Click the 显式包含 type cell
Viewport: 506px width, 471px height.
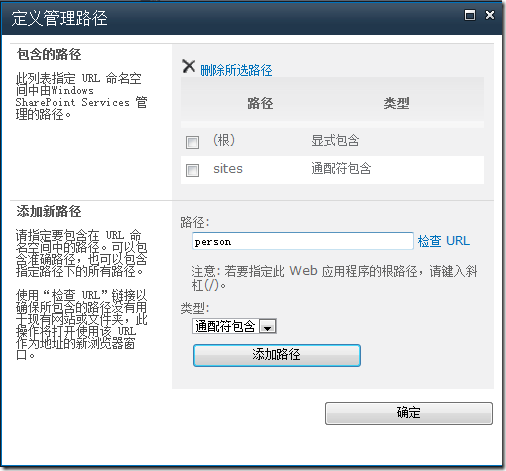(335, 140)
